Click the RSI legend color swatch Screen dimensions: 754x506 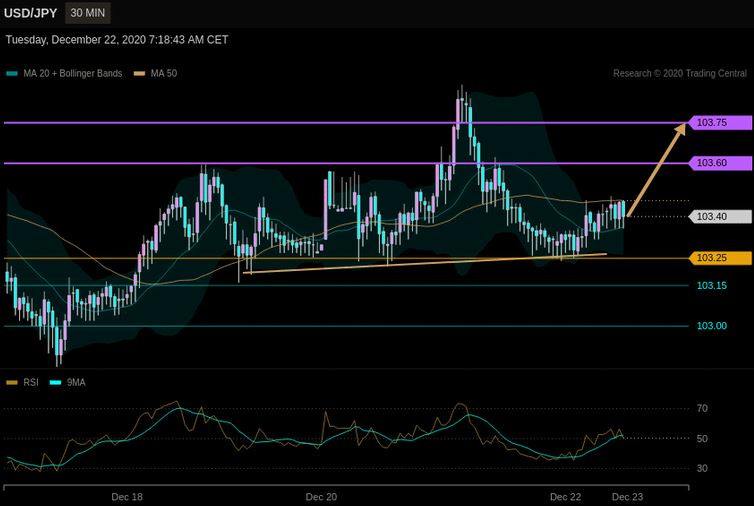click(12, 383)
